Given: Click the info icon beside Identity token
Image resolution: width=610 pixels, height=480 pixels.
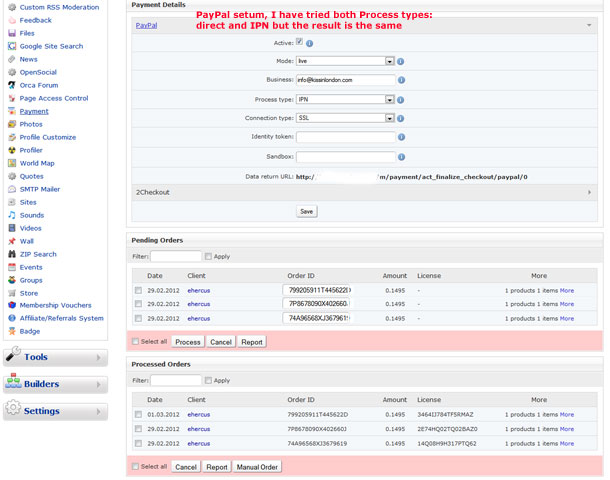Looking at the screenshot, I should [x=401, y=137].
